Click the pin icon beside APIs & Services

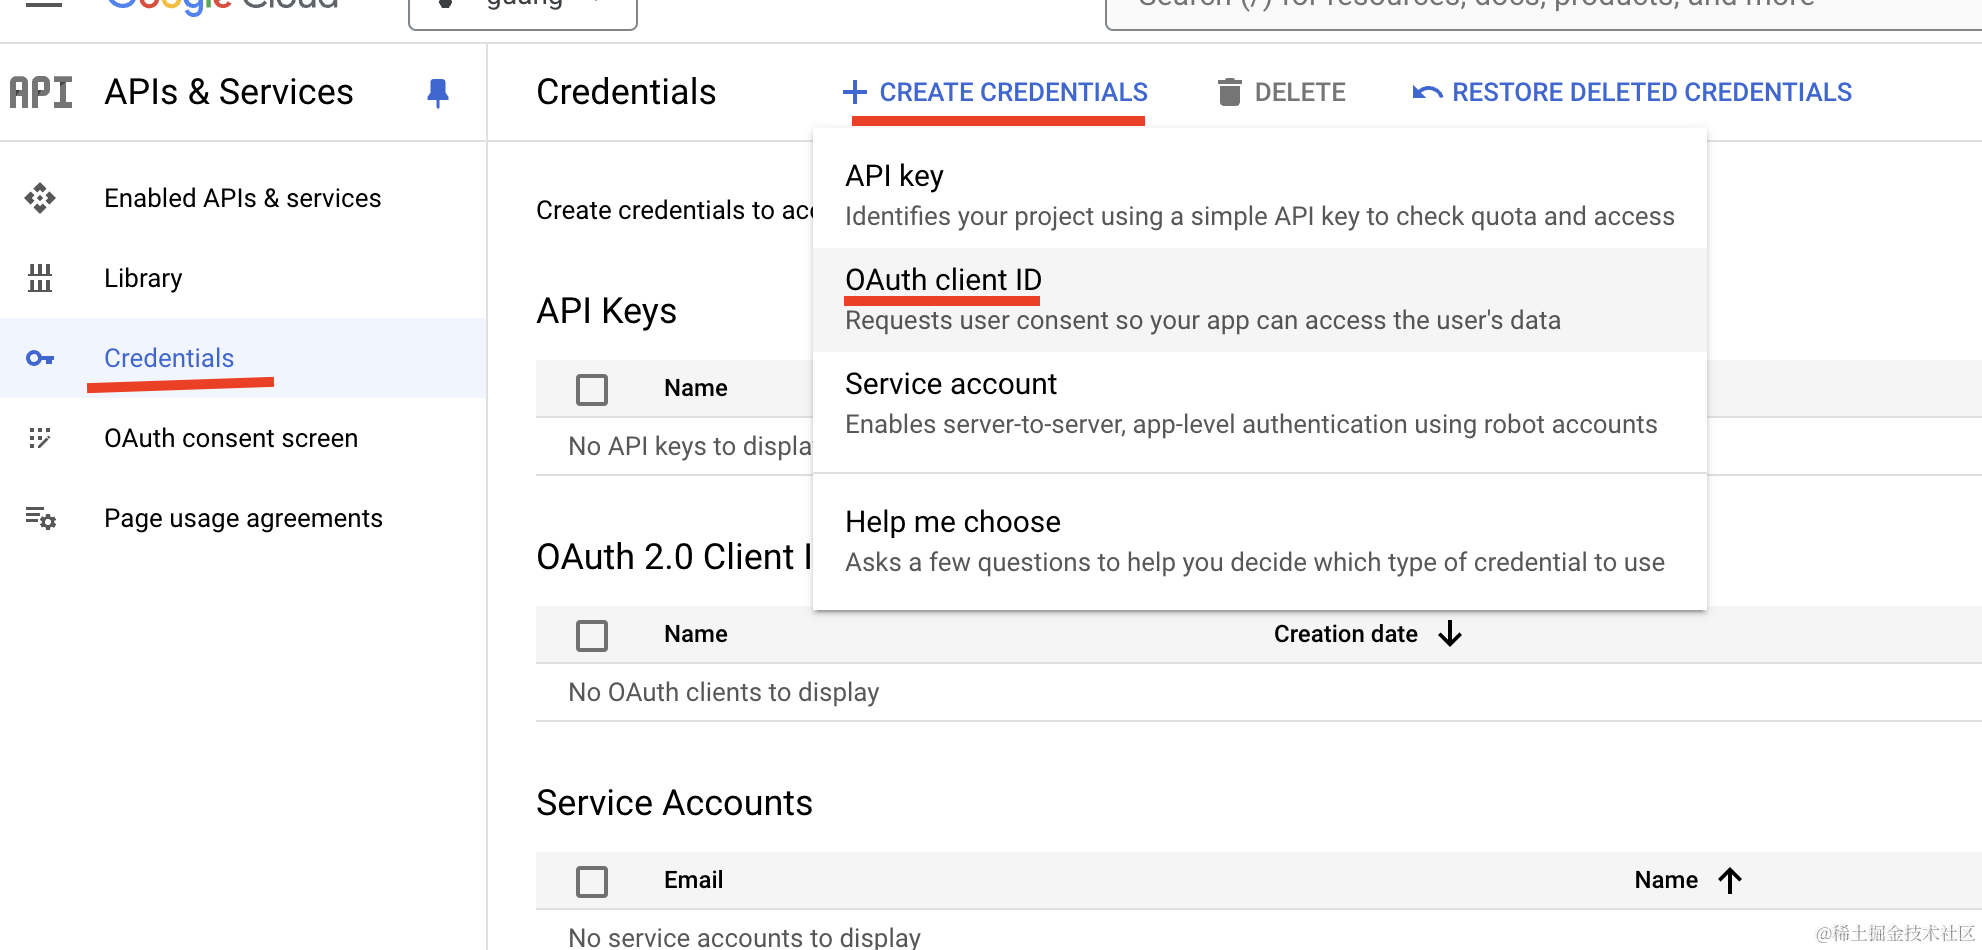pyautogui.click(x=437, y=93)
